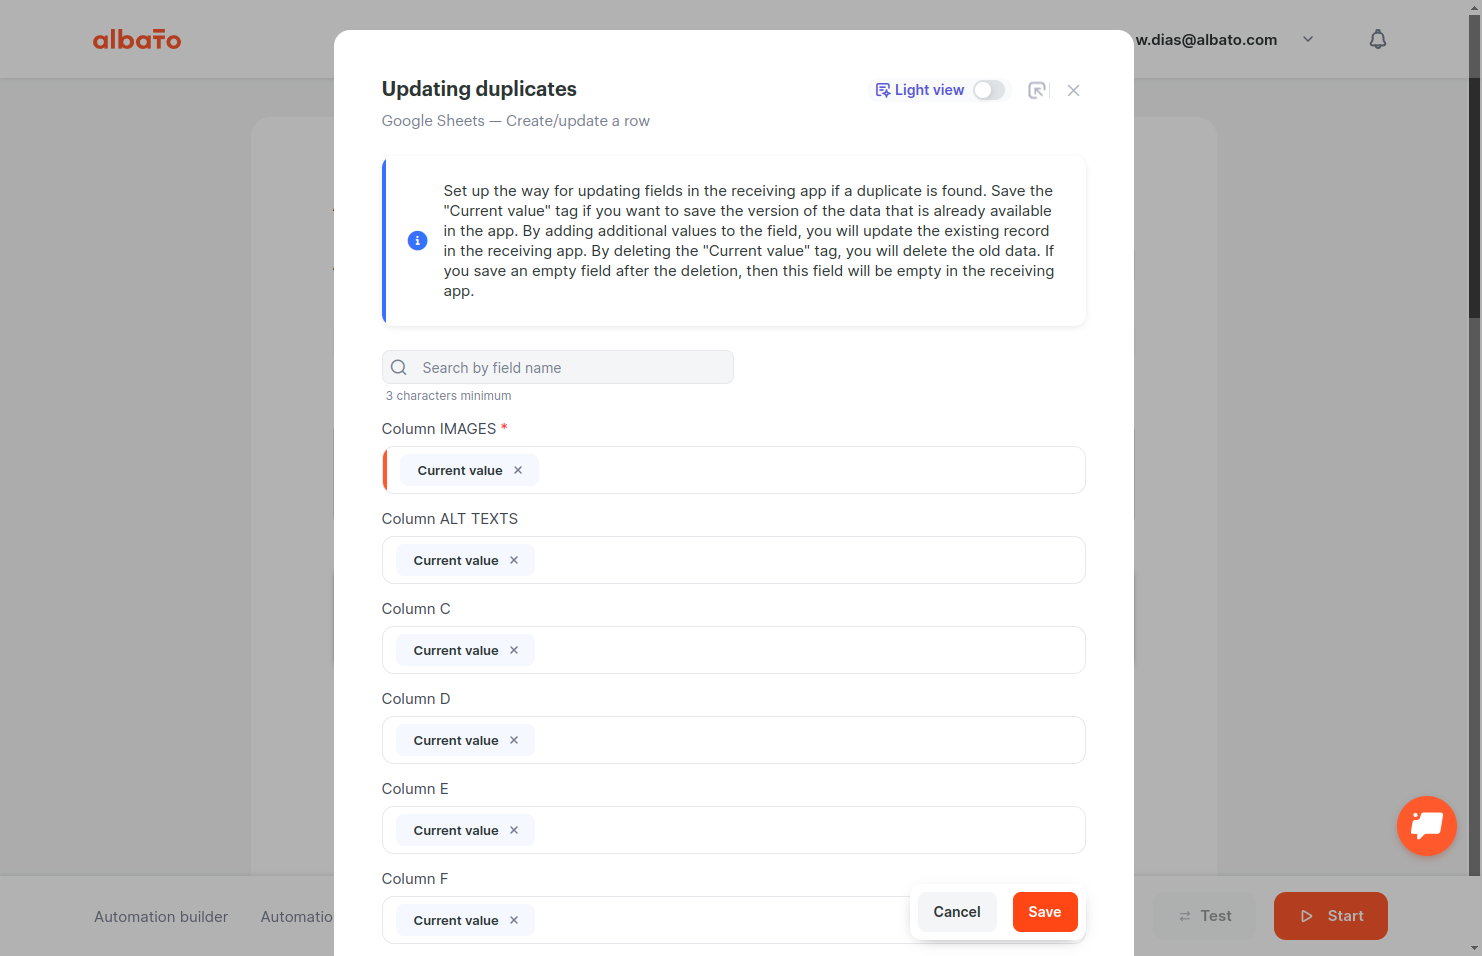Expand the account dropdown chevron
1482x956 pixels.
pyautogui.click(x=1308, y=39)
